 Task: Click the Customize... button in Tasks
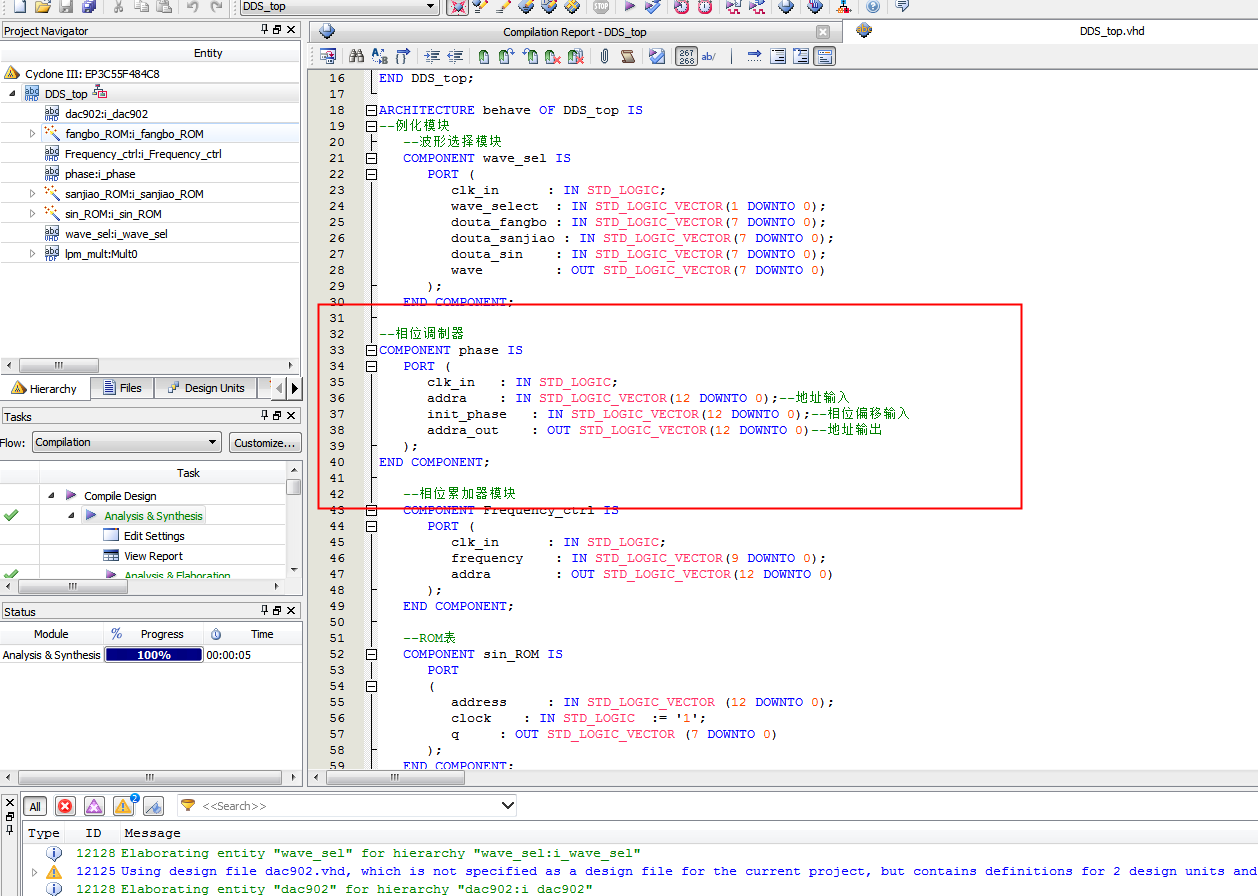point(264,442)
